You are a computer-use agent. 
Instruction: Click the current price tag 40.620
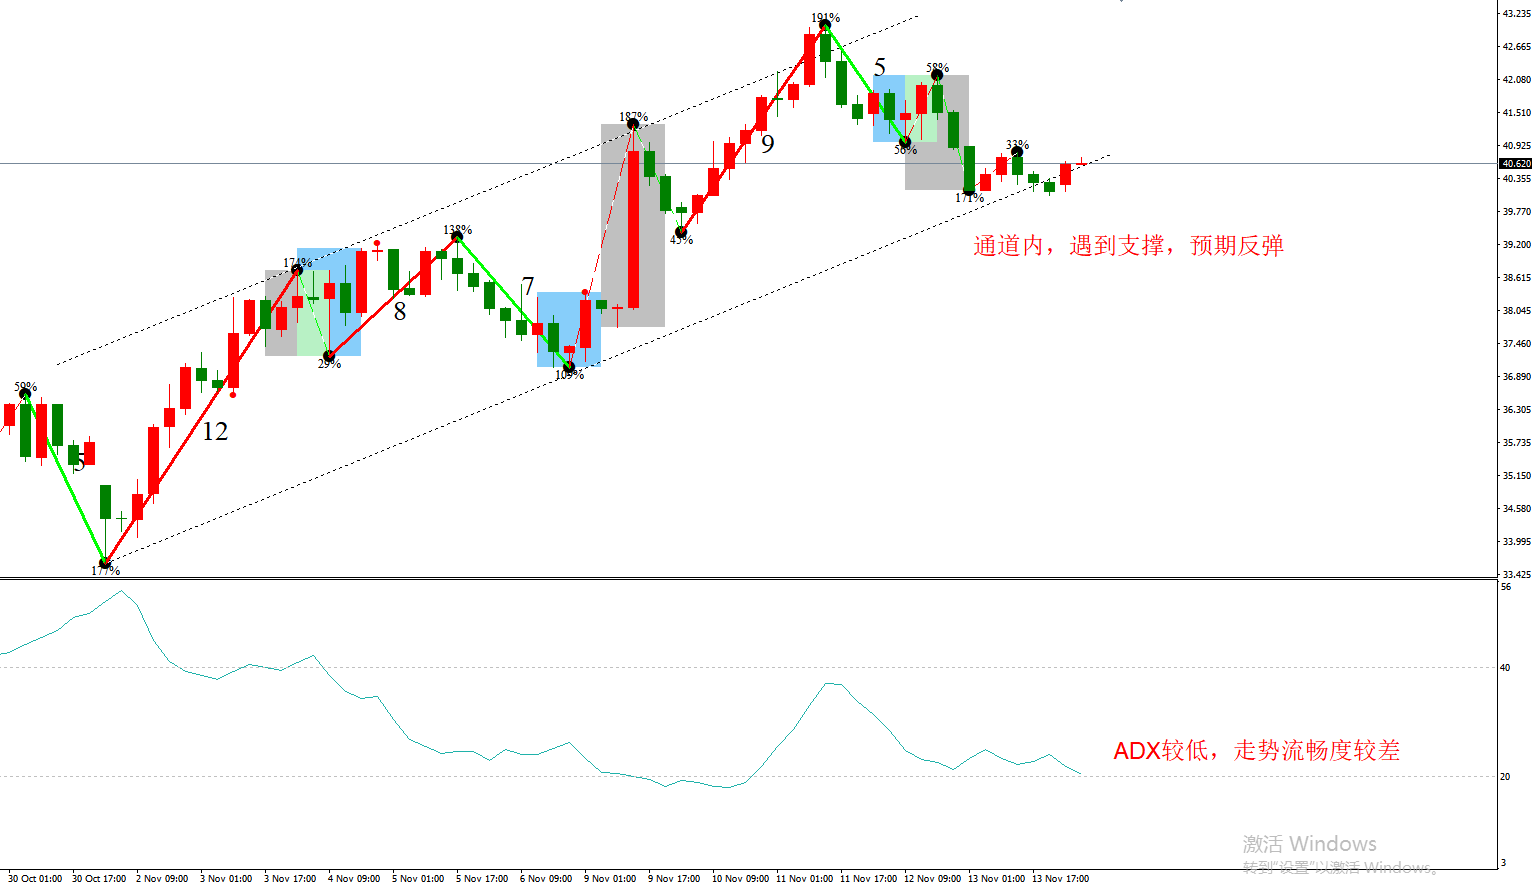(1515, 163)
